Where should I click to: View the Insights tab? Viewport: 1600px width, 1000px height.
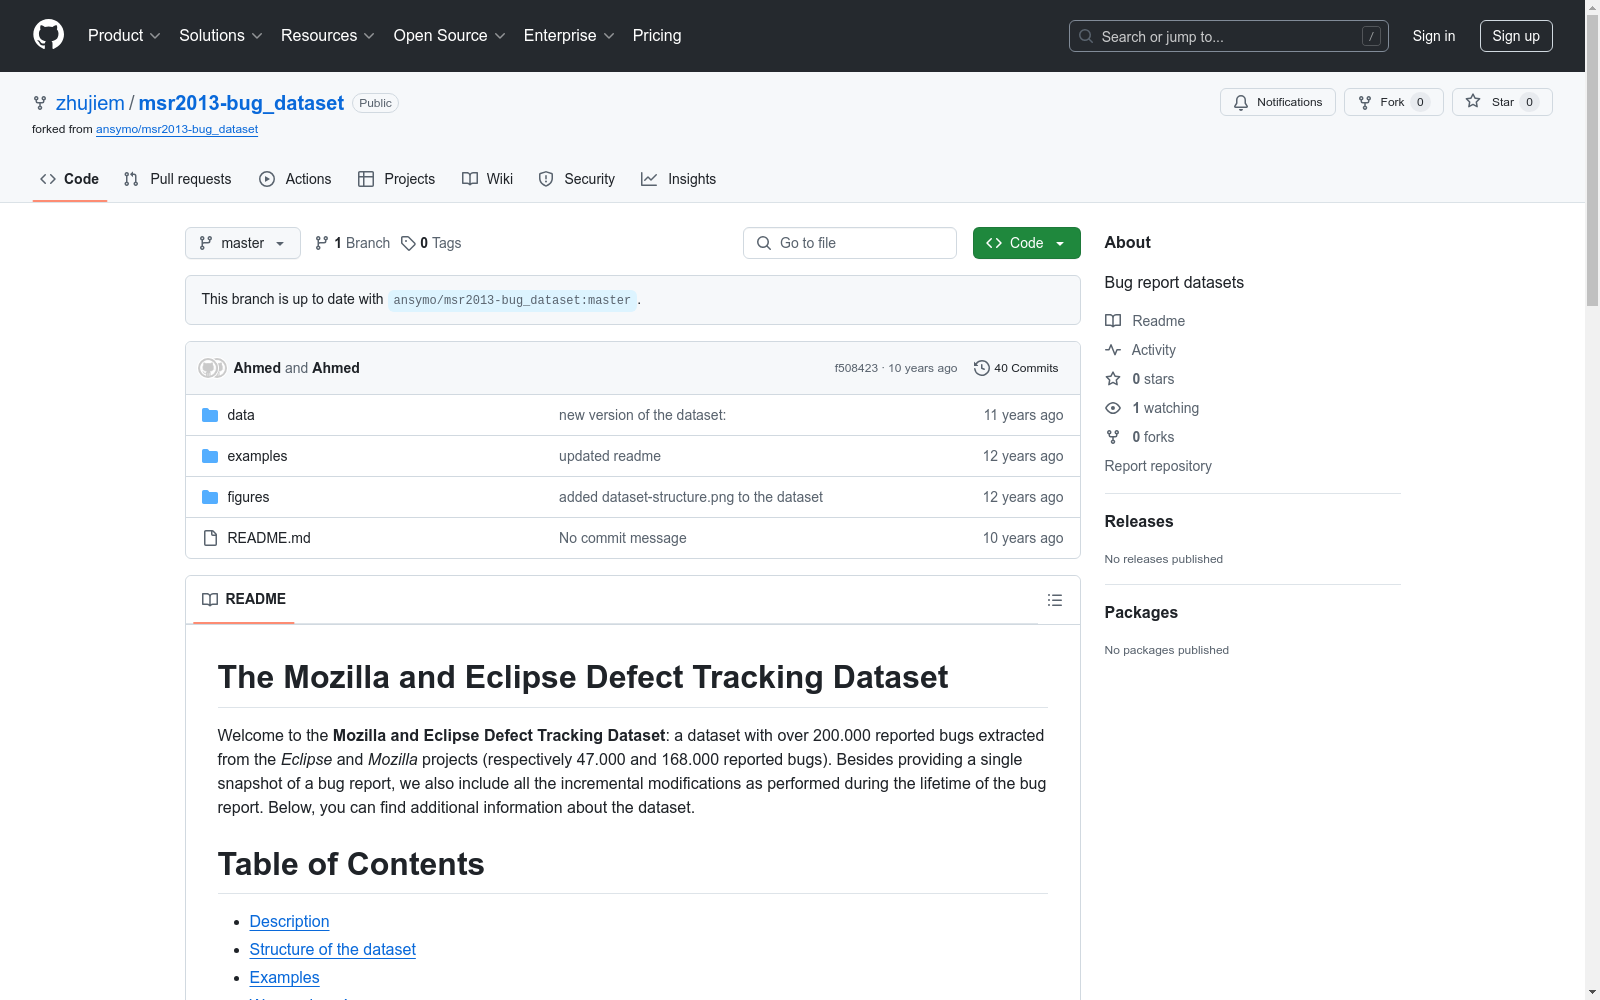[679, 179]
